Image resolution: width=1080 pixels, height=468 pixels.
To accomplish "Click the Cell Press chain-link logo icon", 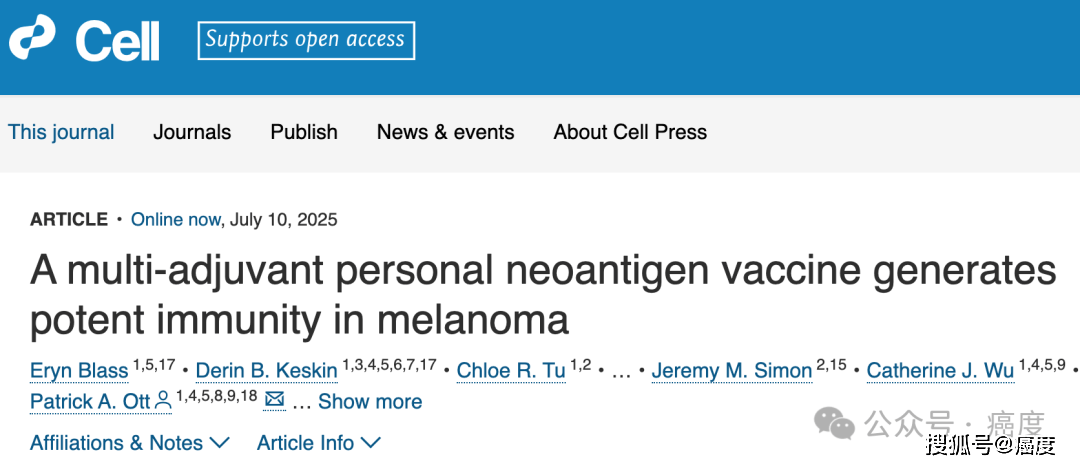I will coord(34,40).
